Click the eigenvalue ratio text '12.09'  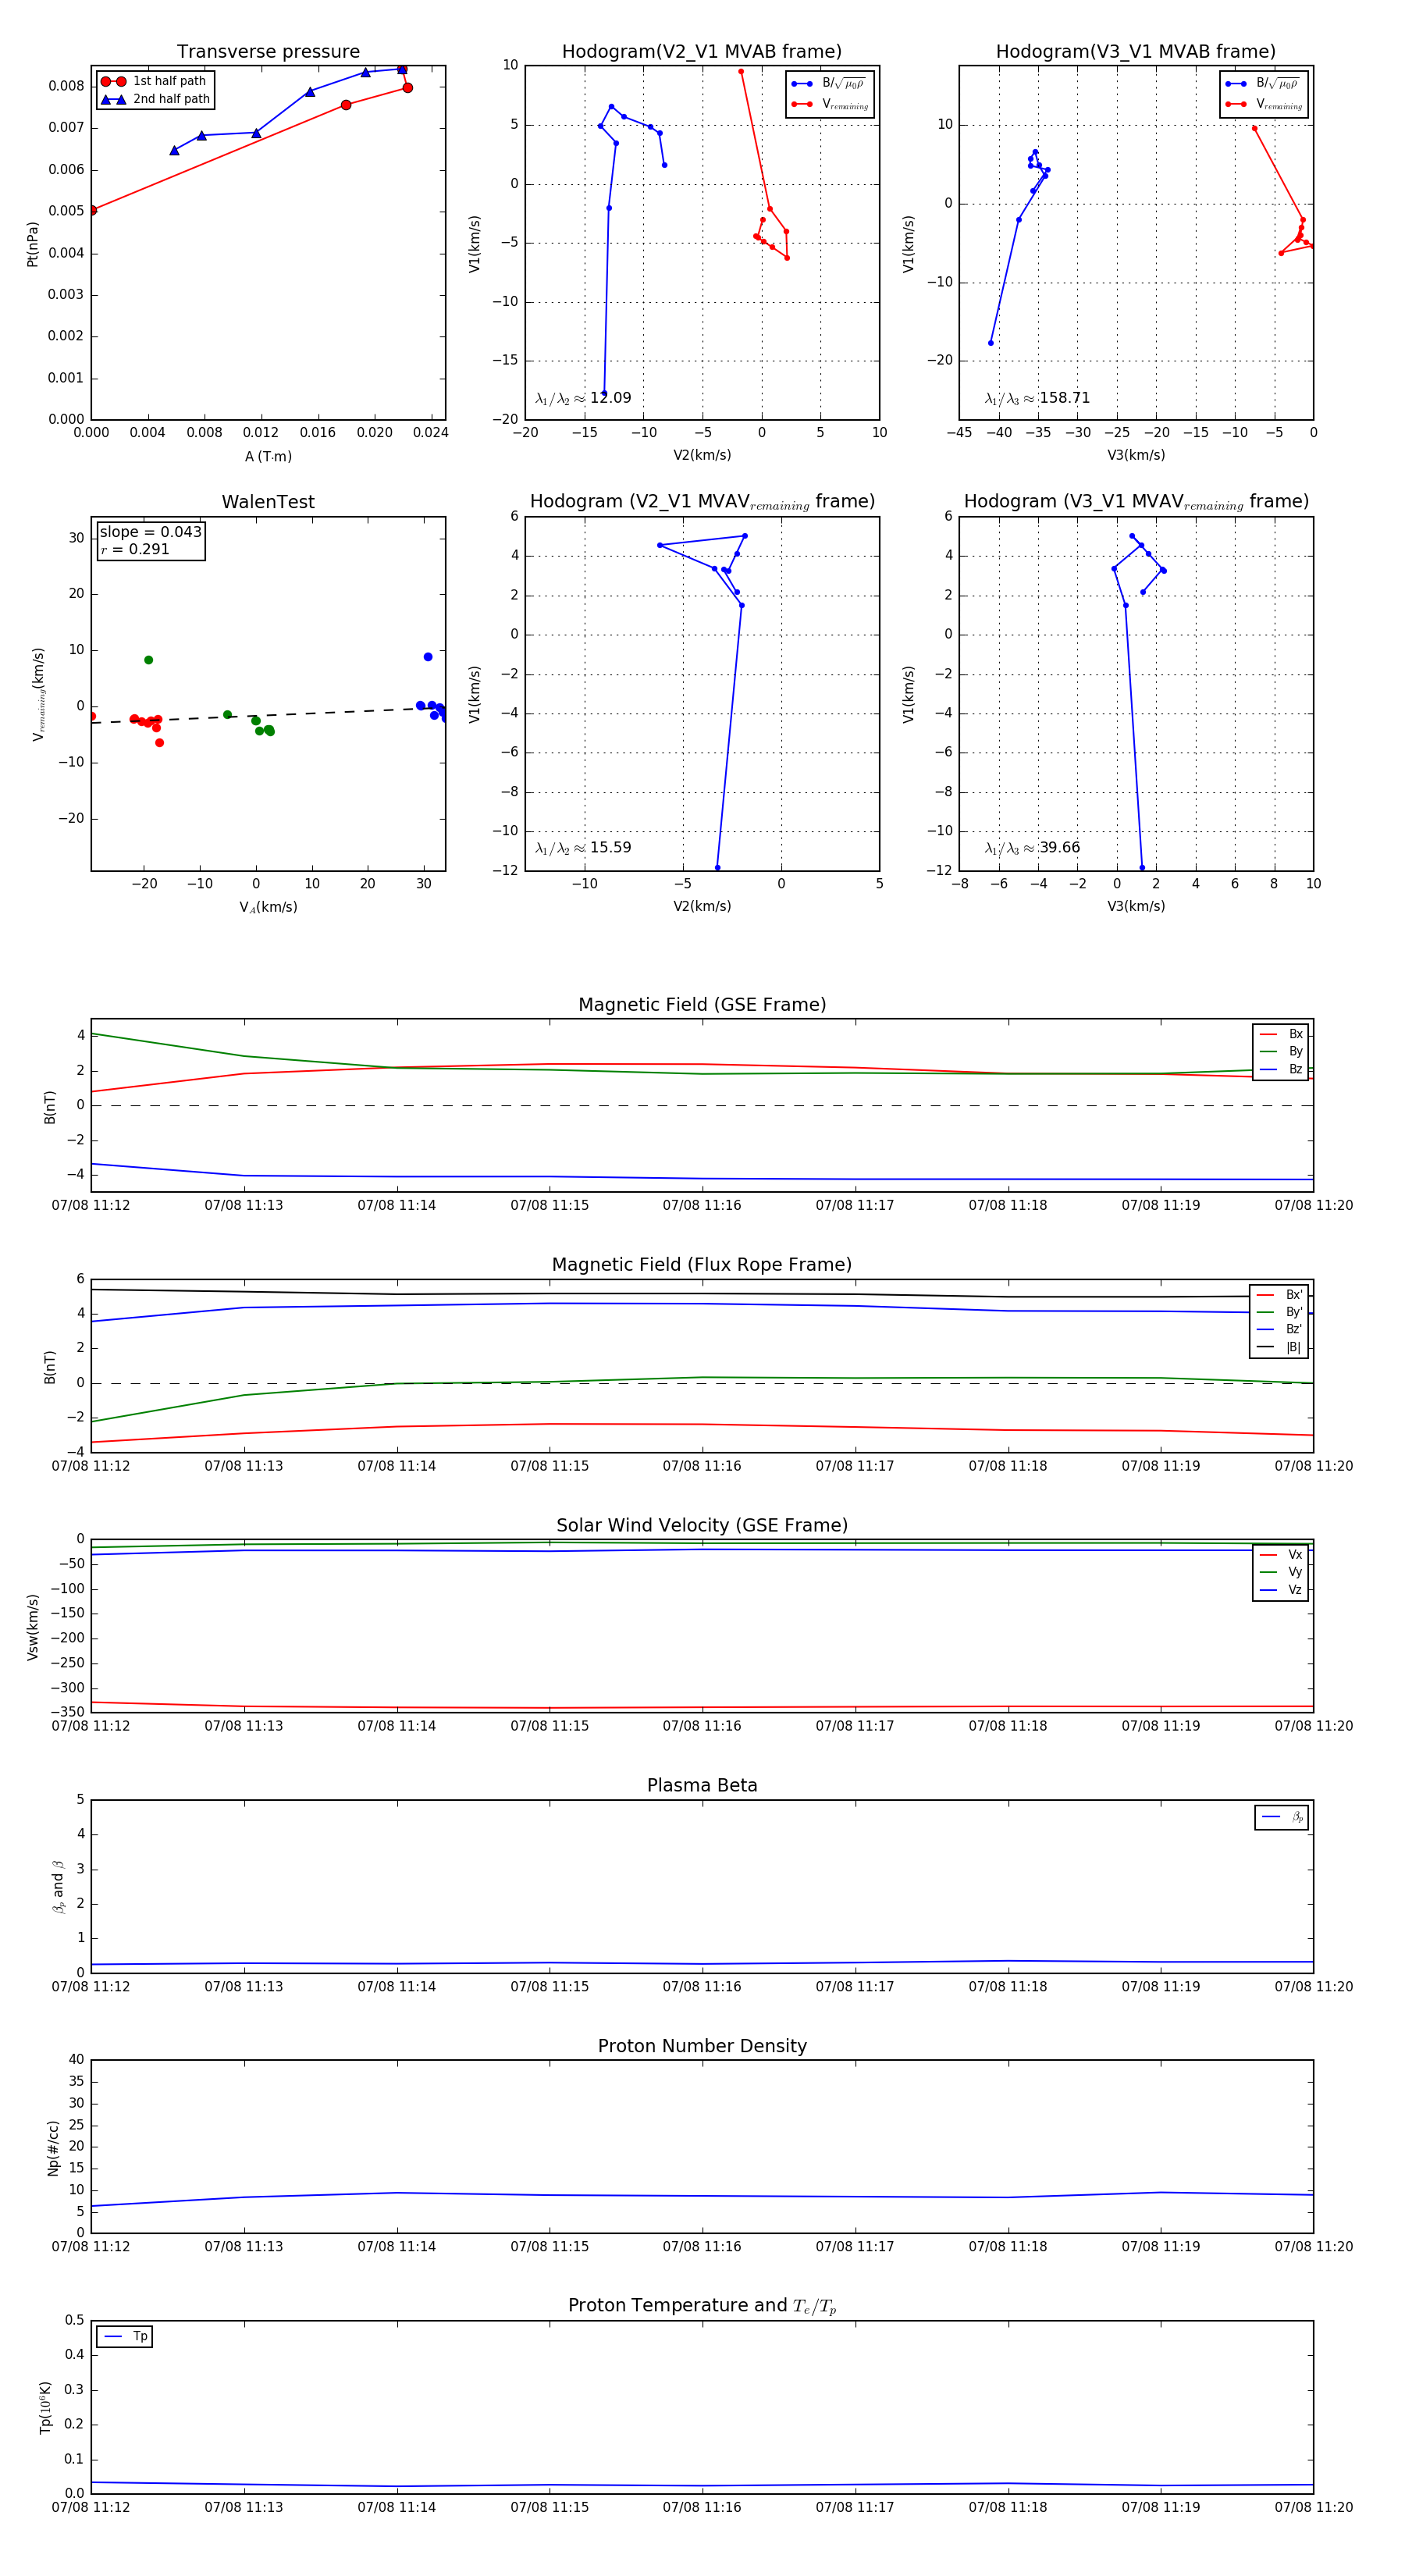[x=610, y=398]
